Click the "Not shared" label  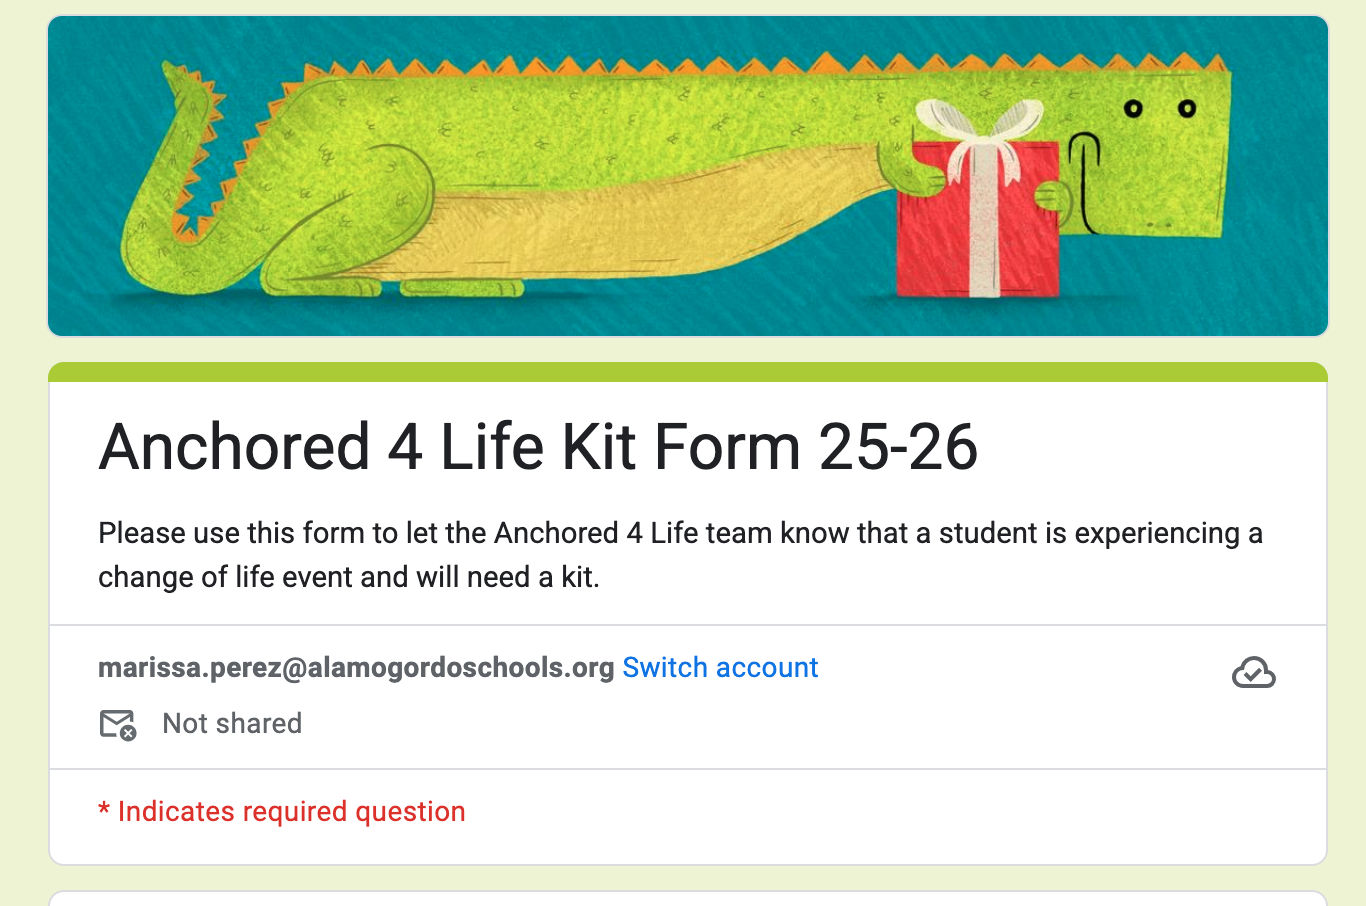tap(232, 724)
